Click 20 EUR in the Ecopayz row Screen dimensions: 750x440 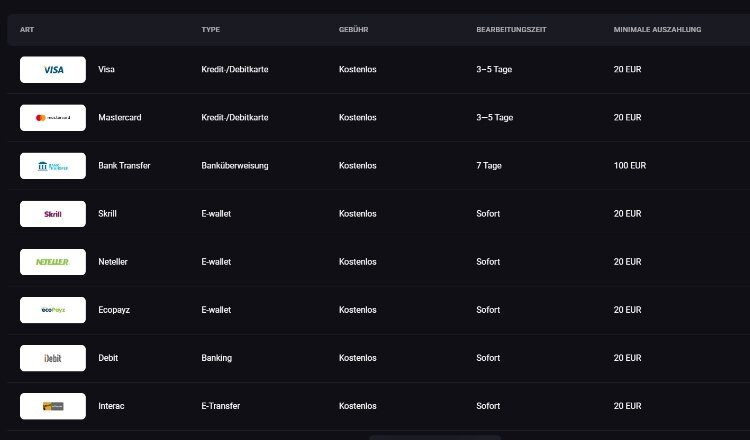628,310
